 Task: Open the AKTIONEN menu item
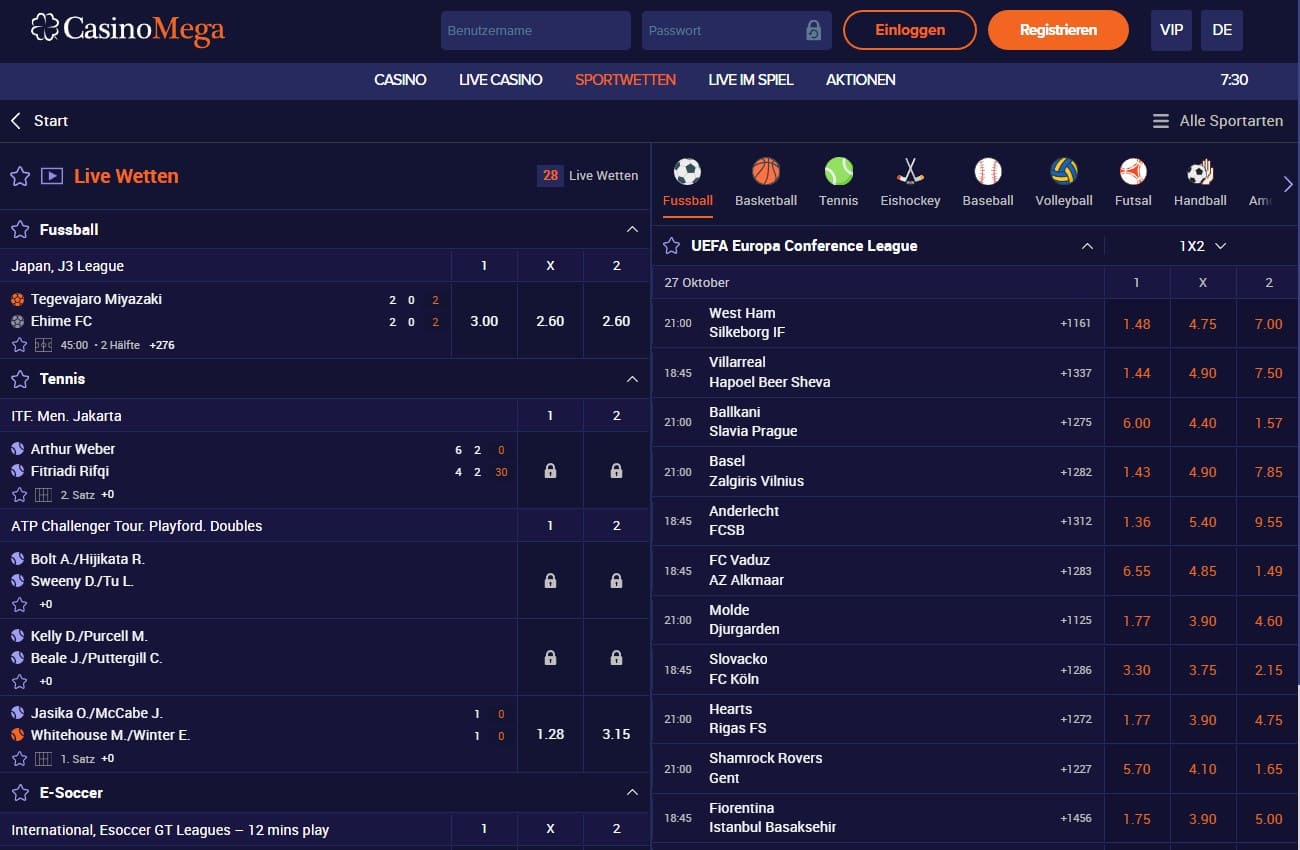pos(861,80)
